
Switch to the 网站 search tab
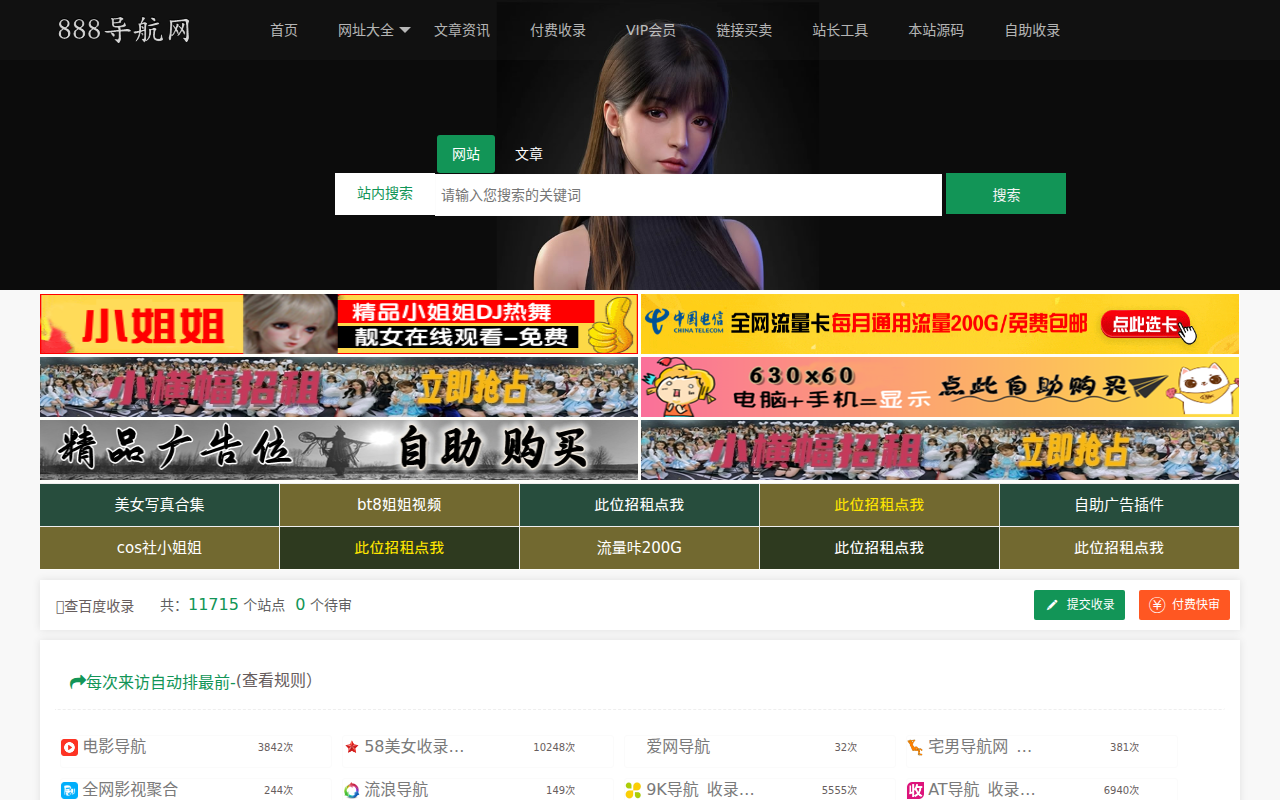pyautogui.click(x=465, y=154)
